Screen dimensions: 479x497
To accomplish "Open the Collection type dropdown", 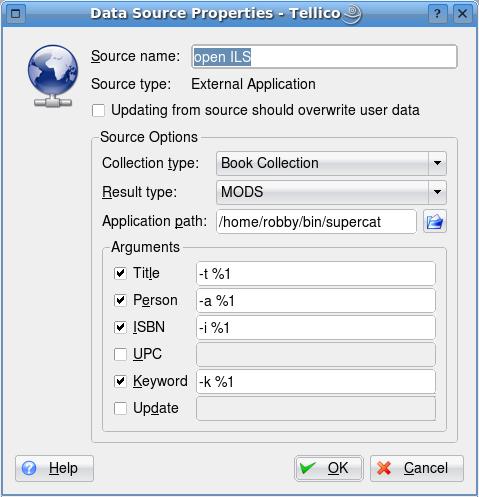I will tap(331, 163).
